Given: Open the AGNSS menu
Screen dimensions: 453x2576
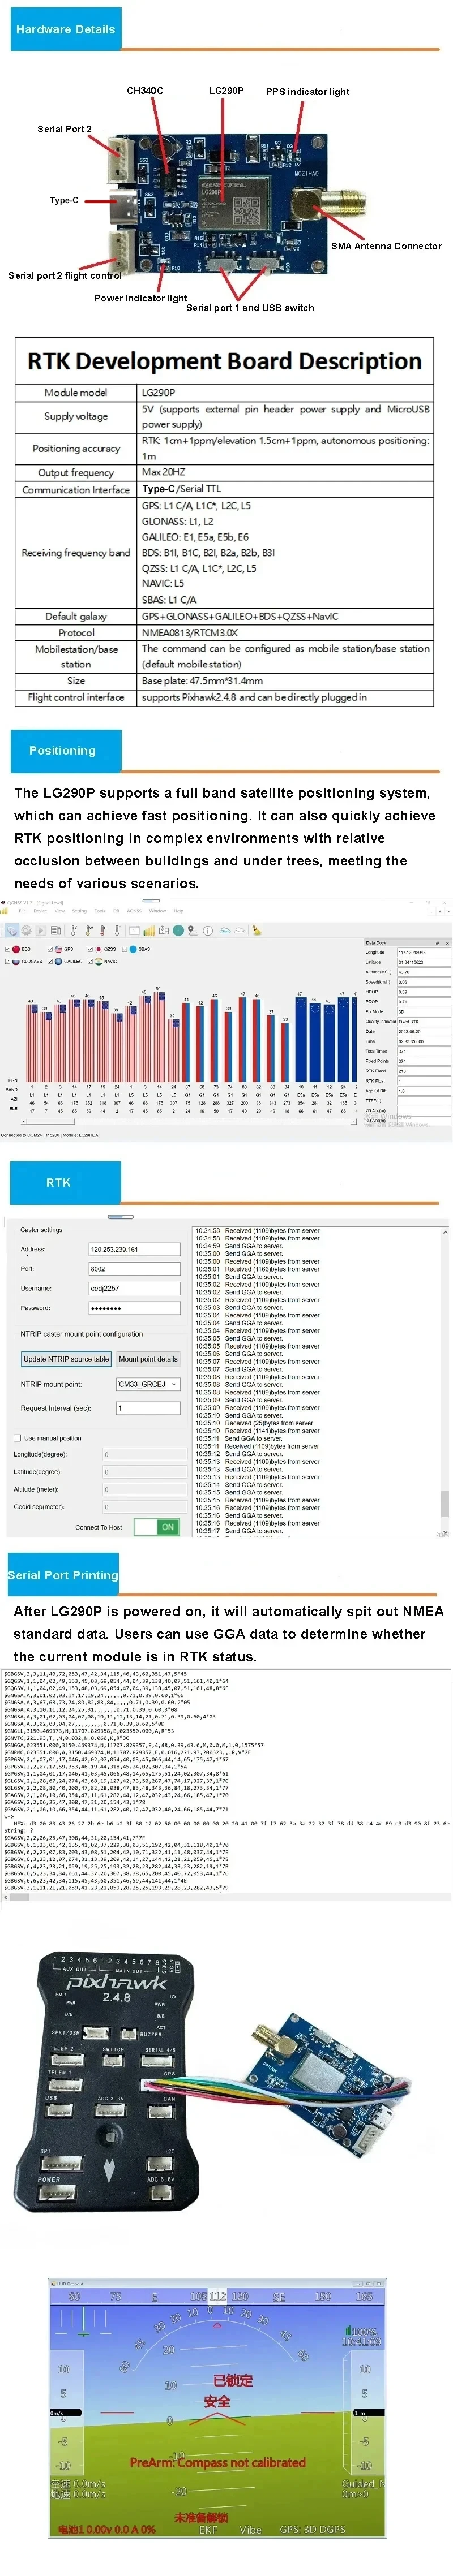Looking at the screenshot, I should coord(134,911).
